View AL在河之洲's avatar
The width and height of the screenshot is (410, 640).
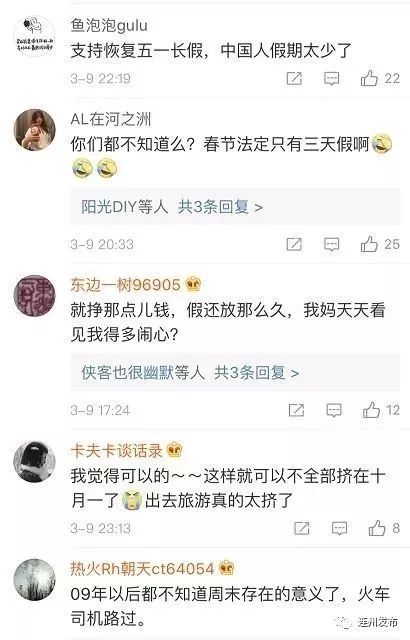[x=35, y=129]
